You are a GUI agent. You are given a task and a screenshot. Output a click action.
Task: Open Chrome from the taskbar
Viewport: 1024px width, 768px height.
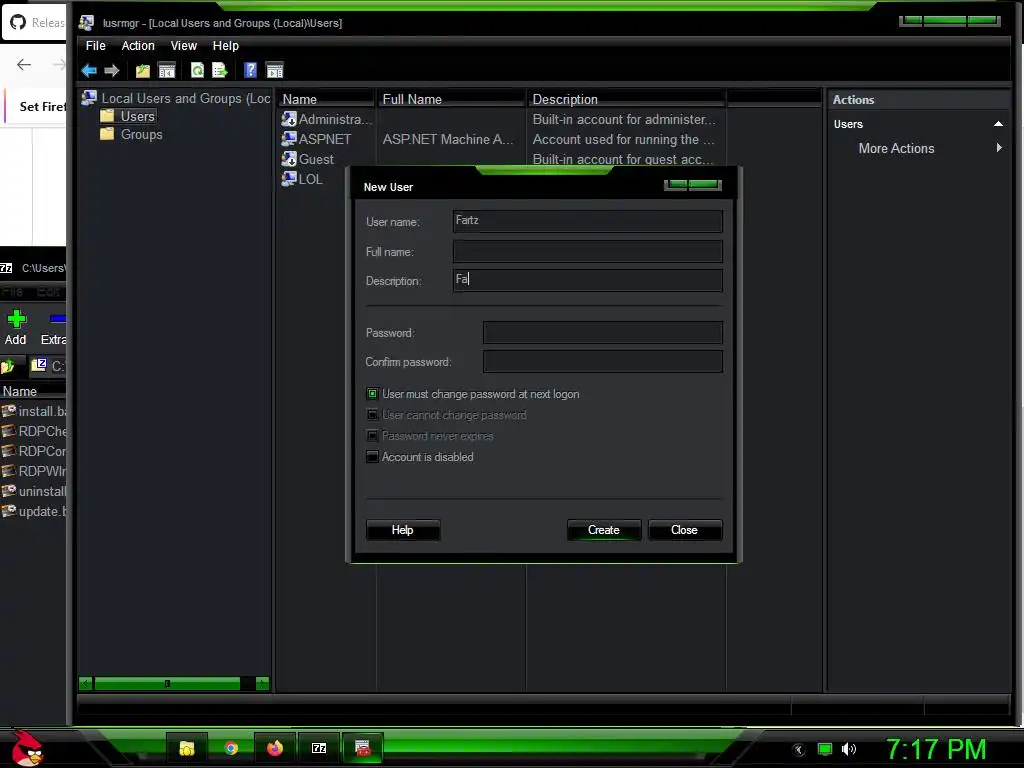(x=231, y=748)
